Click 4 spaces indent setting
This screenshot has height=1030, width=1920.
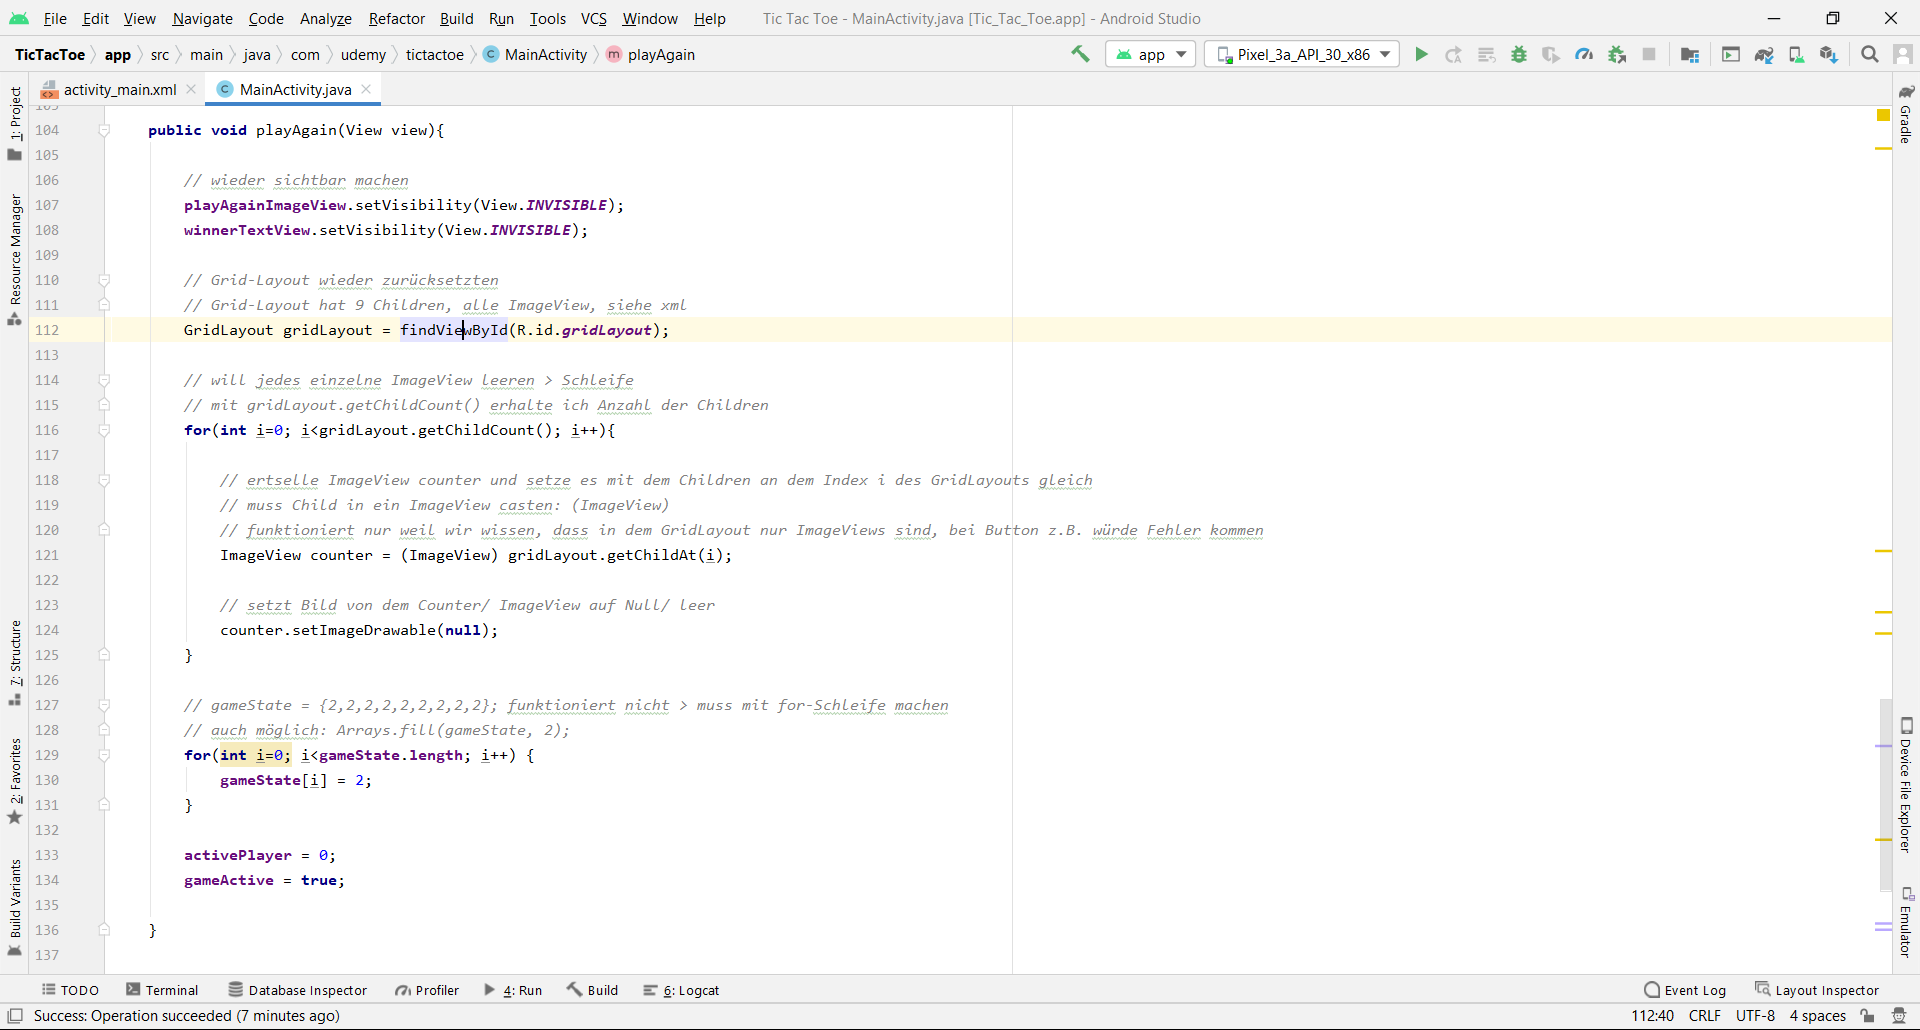pyautogui.click(x=1817, y=1016)
